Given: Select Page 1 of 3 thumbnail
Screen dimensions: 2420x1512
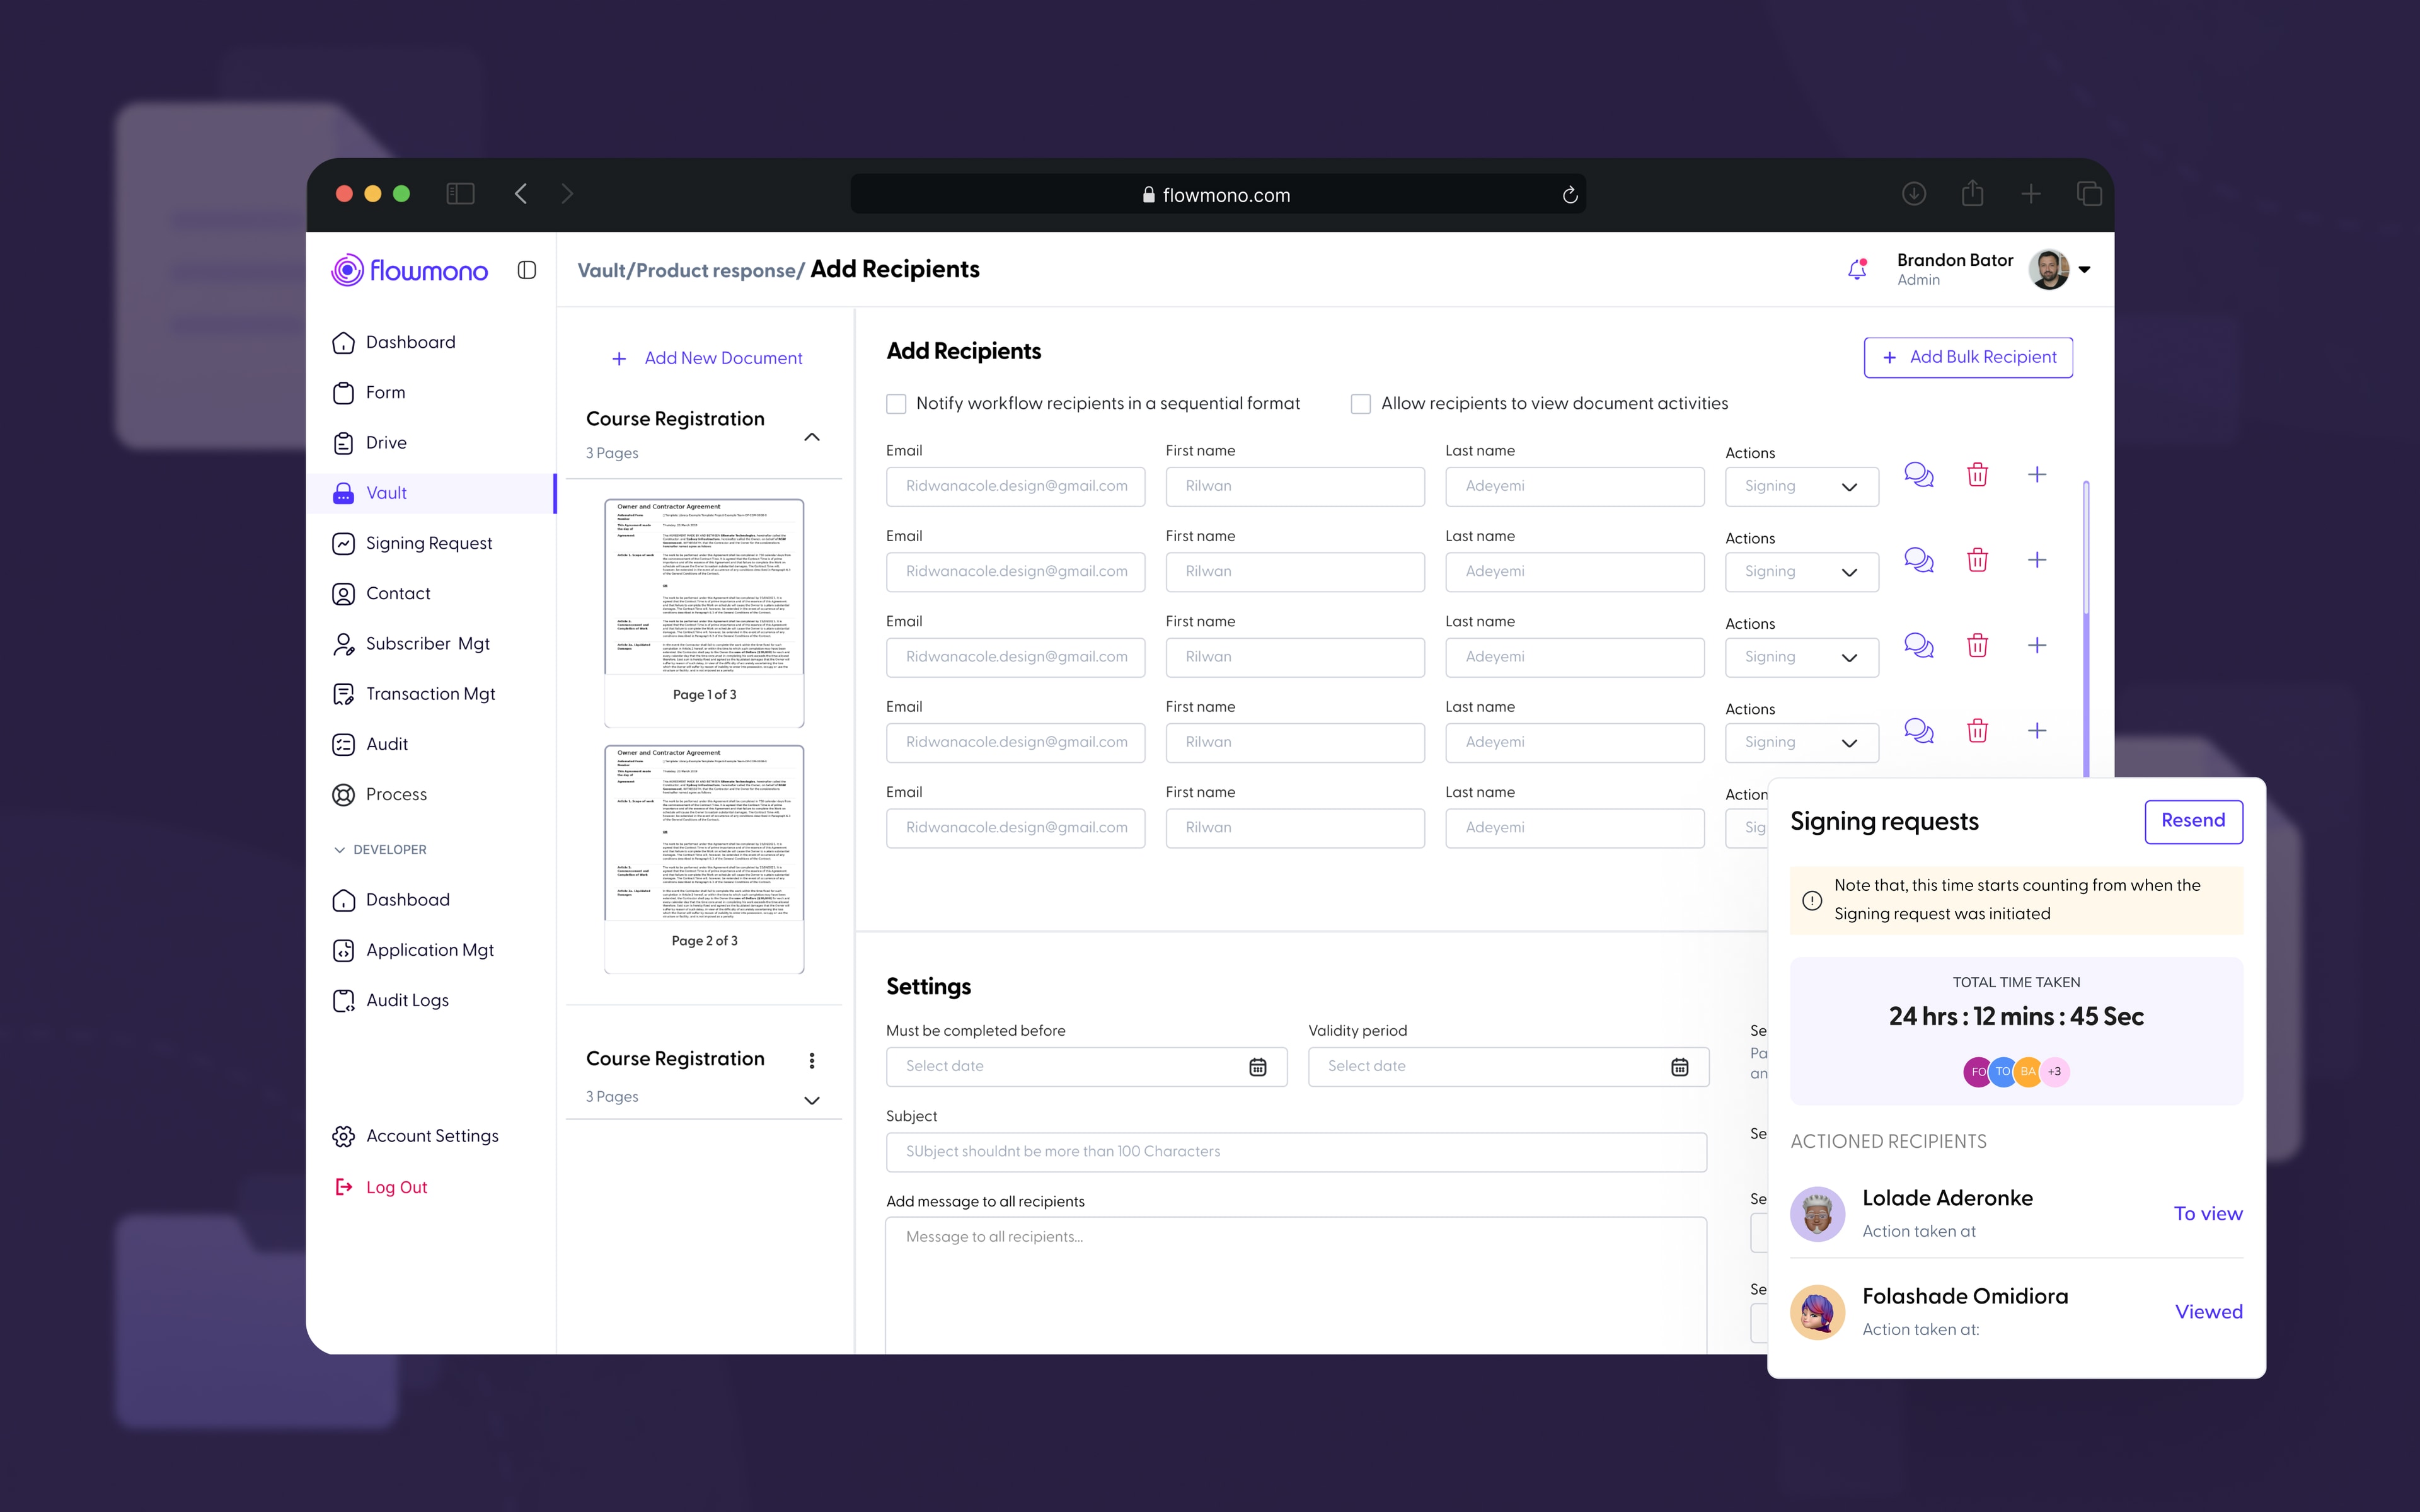Looking at the screenshot, I should pyautogui.click(x=704, y=612).
